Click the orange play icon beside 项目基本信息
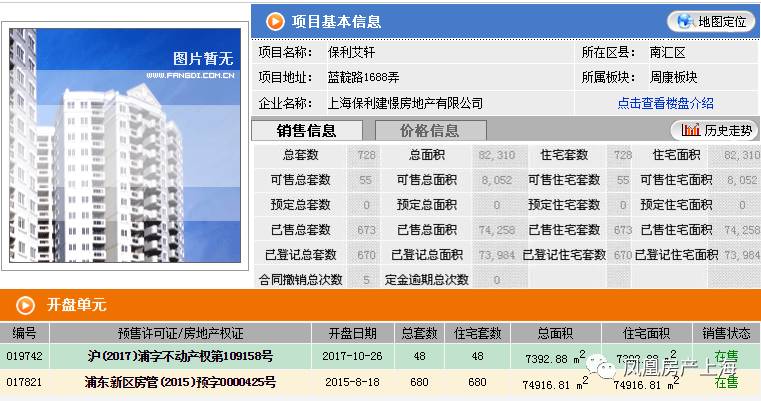The image size is (761, 401). (275, 21)
